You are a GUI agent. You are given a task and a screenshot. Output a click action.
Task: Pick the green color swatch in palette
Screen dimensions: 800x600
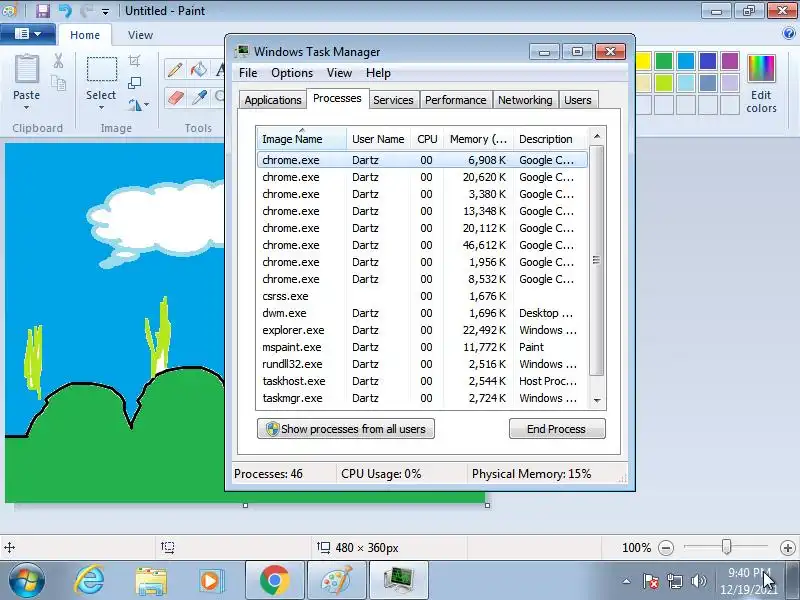click(664, 61)
